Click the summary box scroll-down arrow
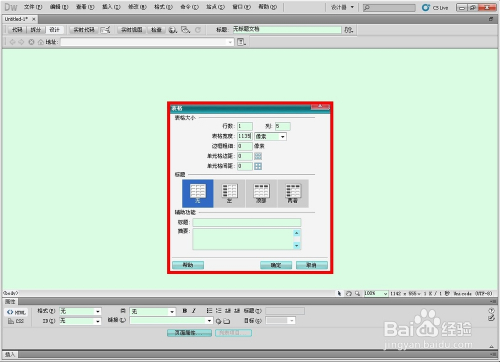500x362 pixels. (x=297, y=246)
